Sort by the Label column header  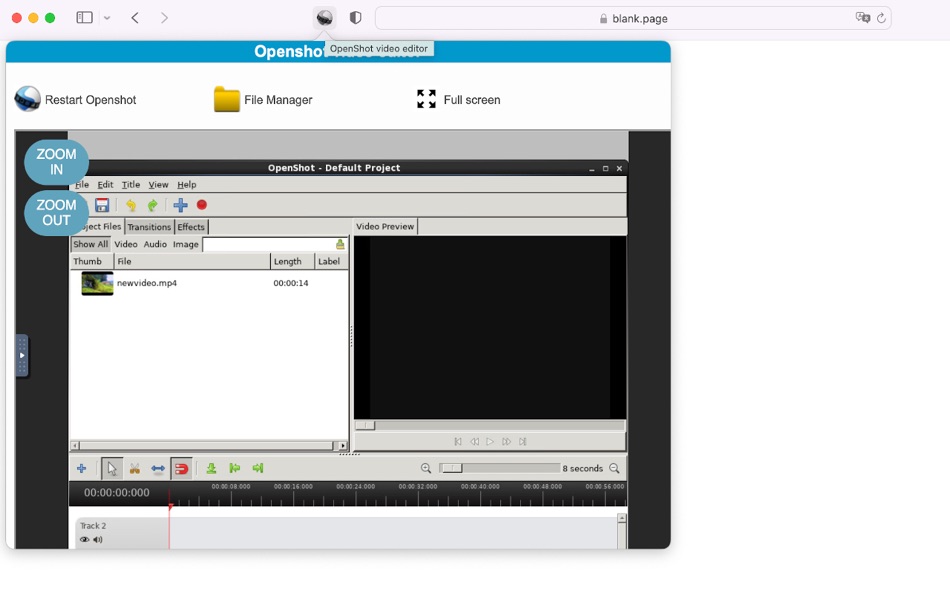331,261
